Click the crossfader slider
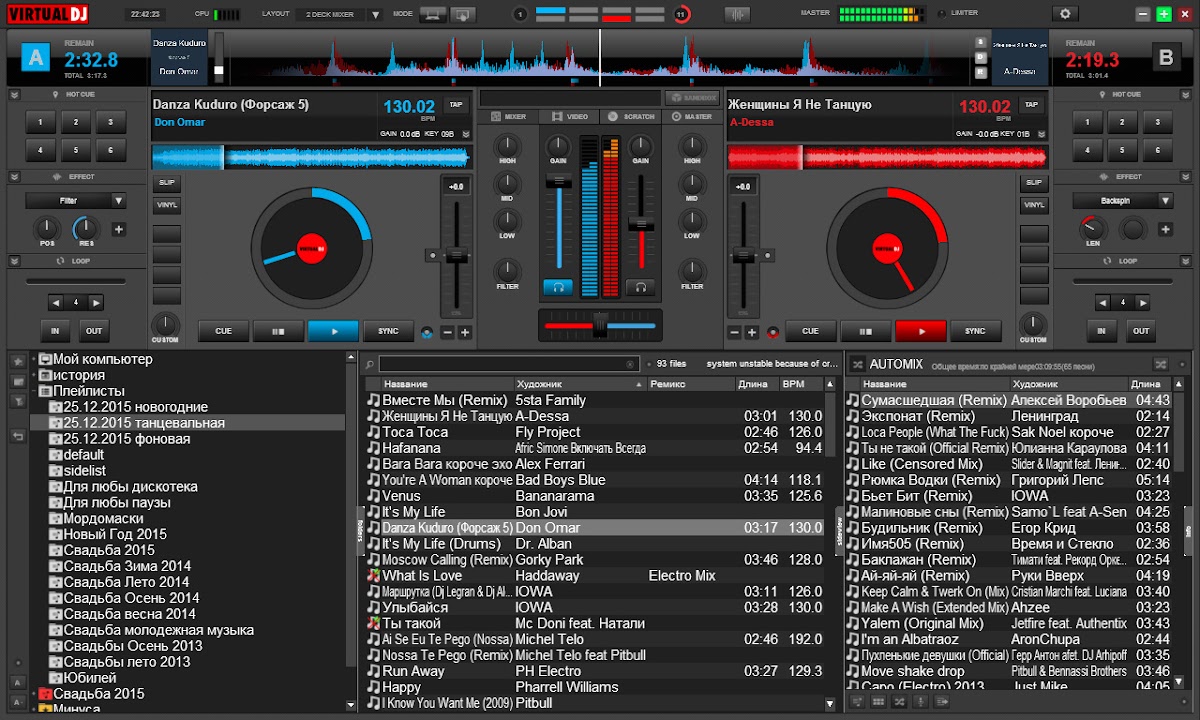Image resolution: width=1200 pixels, height=720 pixels. 599,326
